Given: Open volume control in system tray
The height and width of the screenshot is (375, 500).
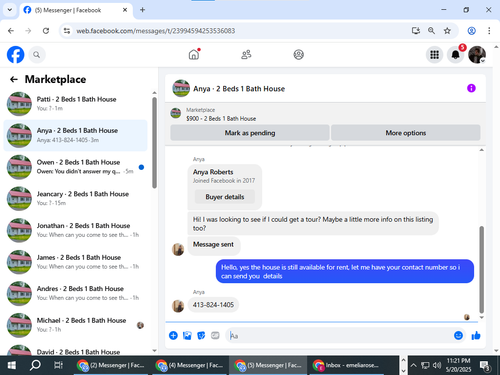Looking at the screenshot, I should coord(437,365).
